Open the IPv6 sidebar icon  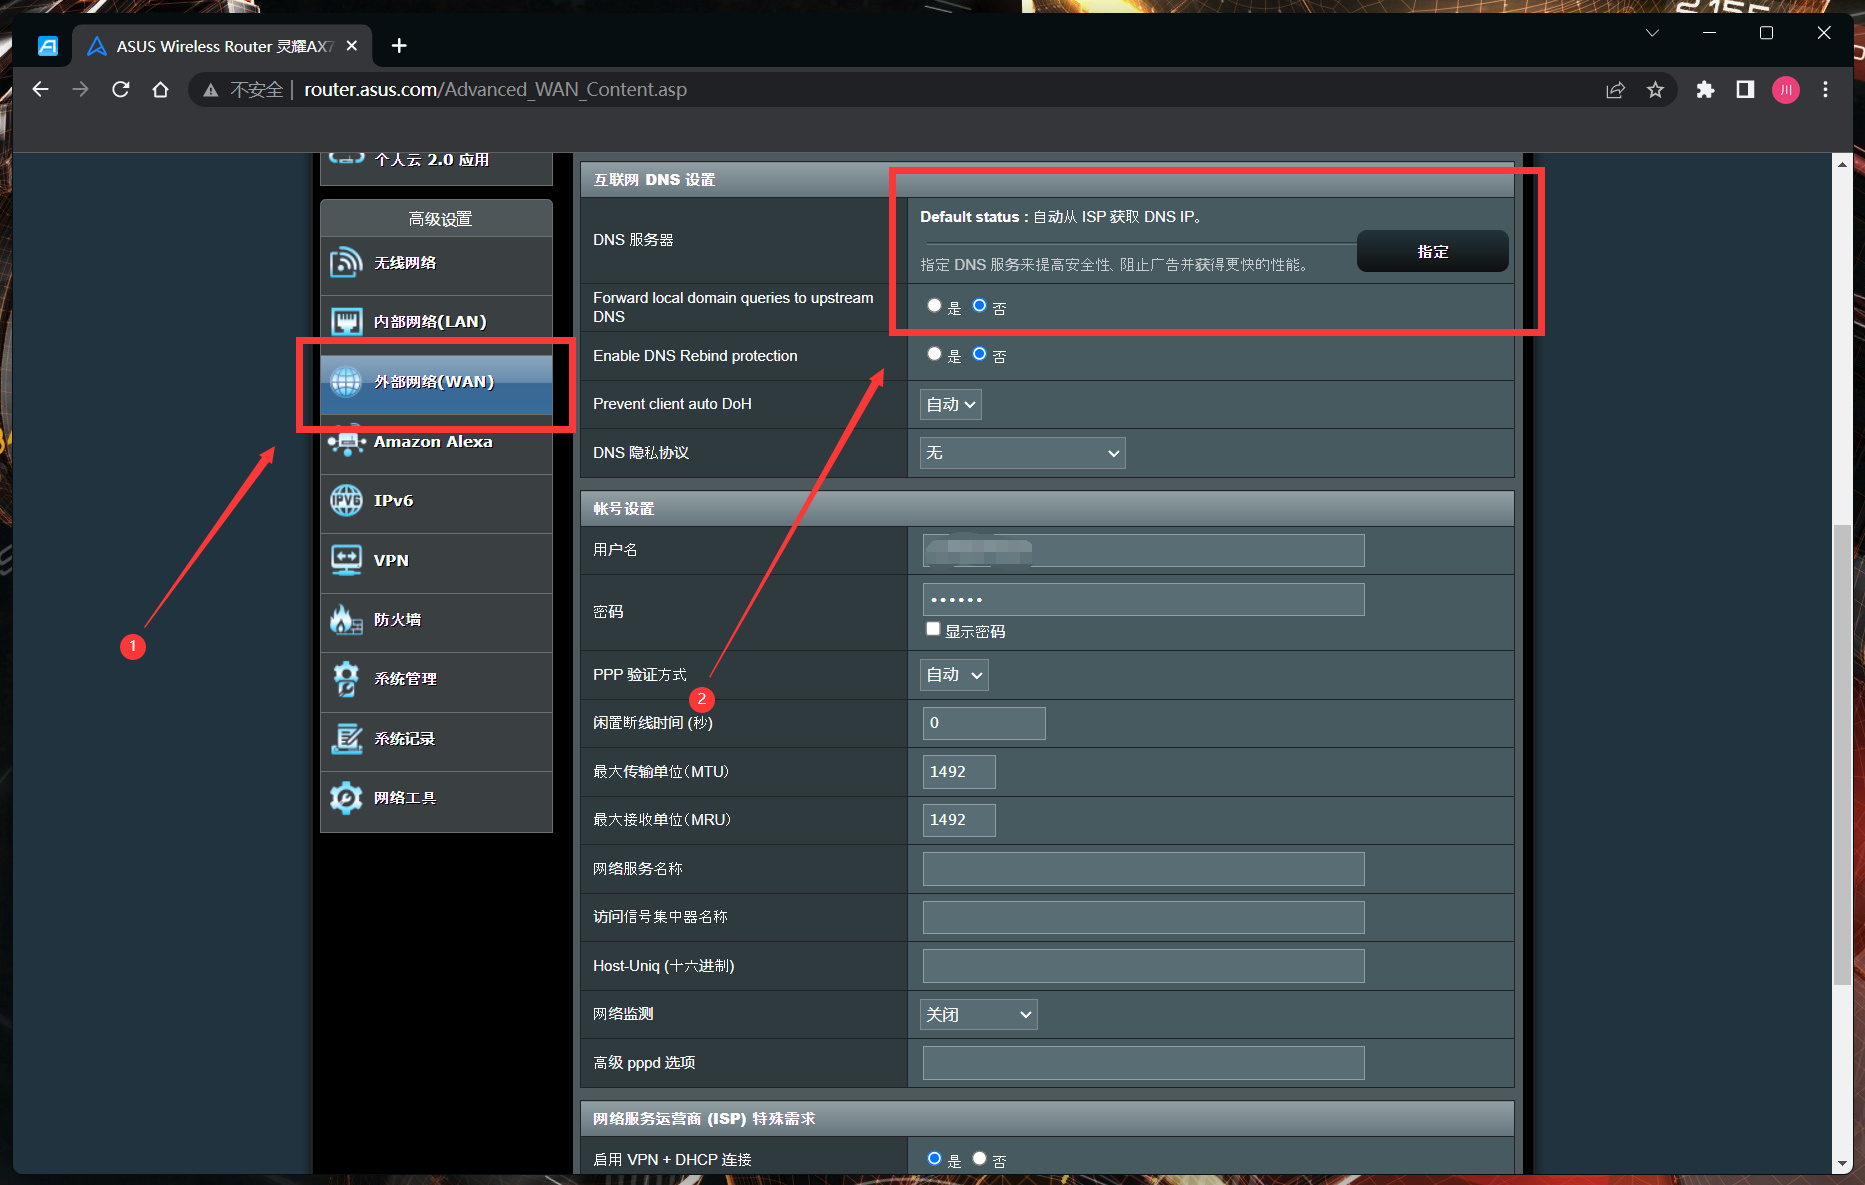pos(346,500)
